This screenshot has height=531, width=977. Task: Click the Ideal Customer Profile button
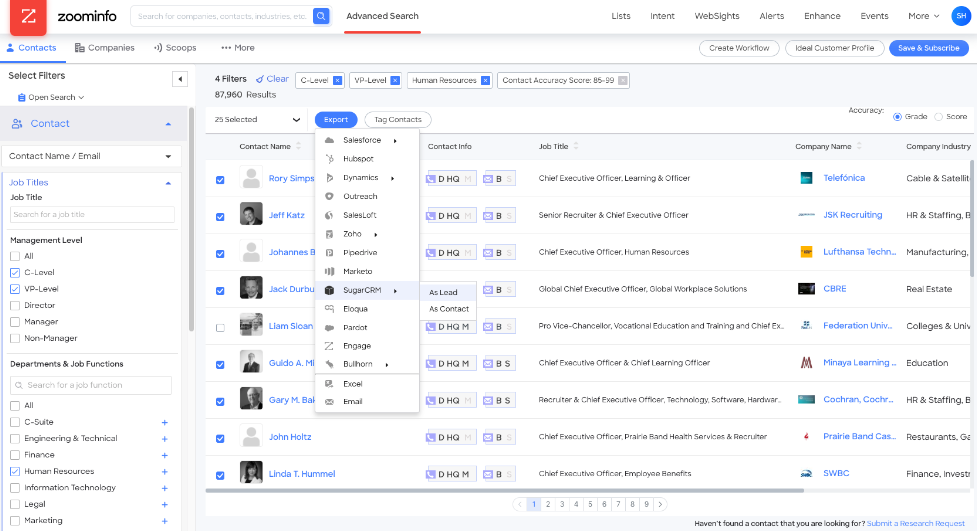(x=834, y=48)
